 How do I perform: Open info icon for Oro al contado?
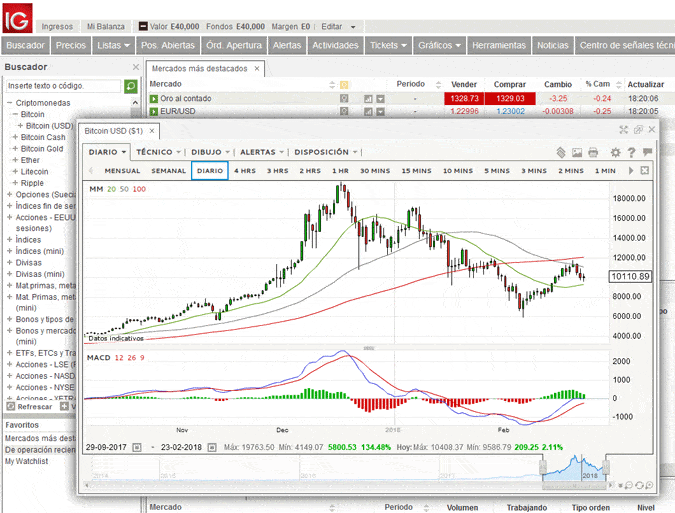[x=344, y=99]
